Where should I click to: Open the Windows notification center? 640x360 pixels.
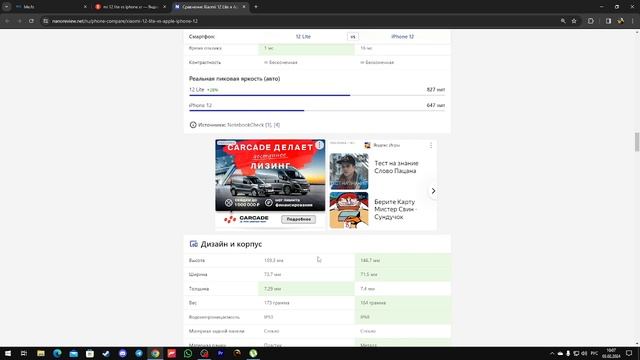coord(629,353)
